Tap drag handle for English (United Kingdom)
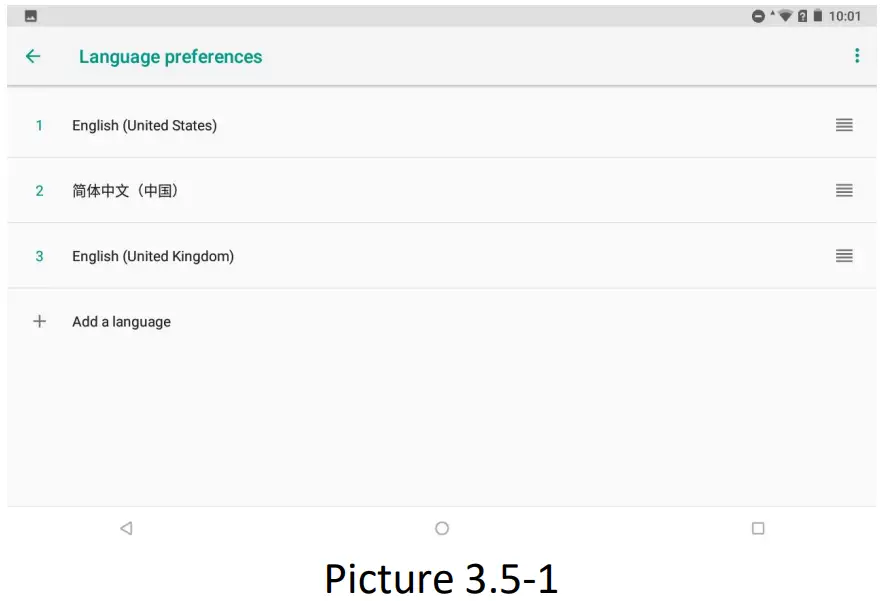Screen dimensions: 884x601 click(x=844, y=256)
